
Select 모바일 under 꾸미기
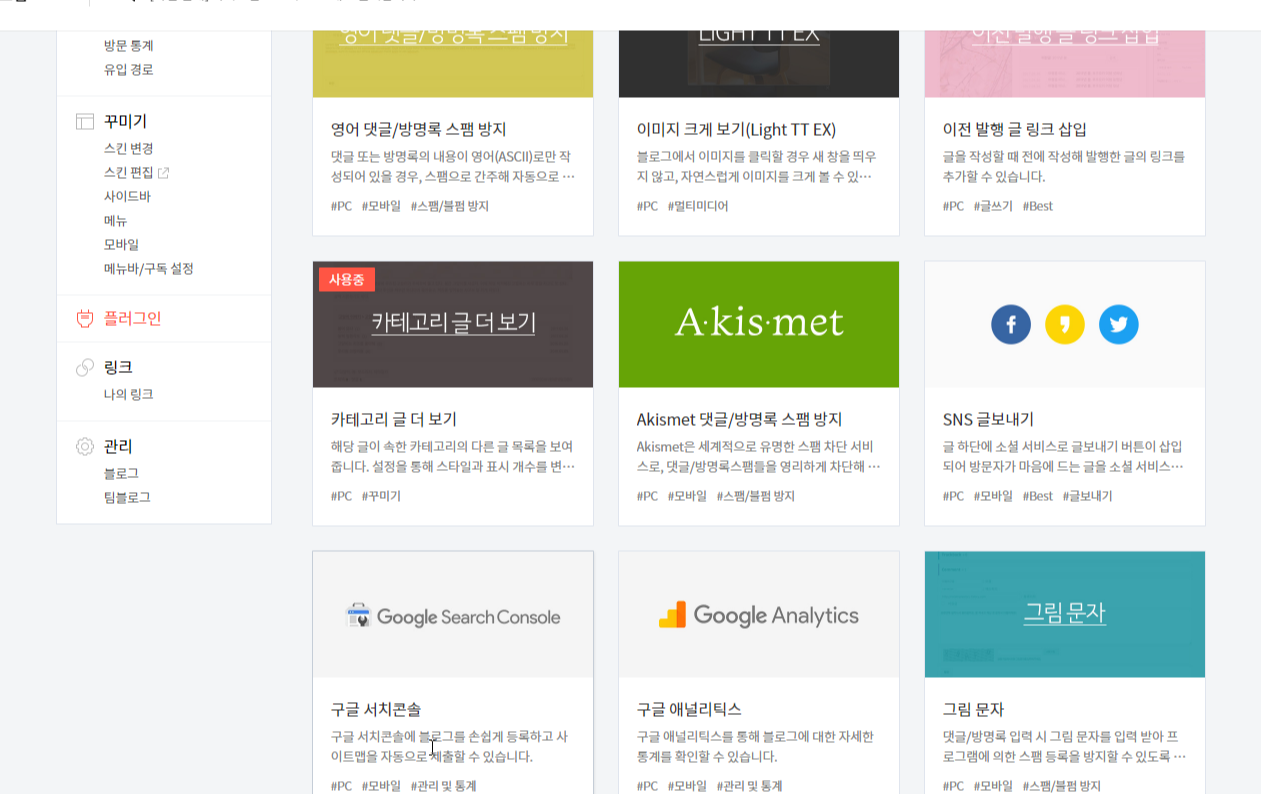(121, 245)
